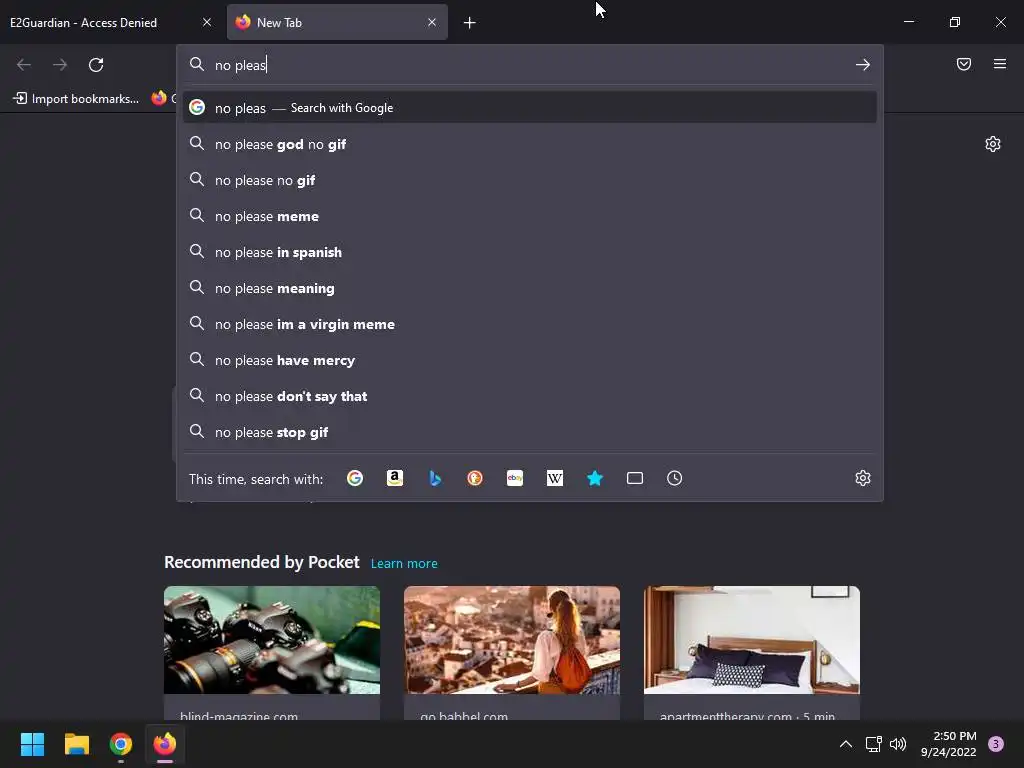The width and height of the screenshot is (1024, 768).
Task: Open a new tab with plus button
Action: coord(470,23)
